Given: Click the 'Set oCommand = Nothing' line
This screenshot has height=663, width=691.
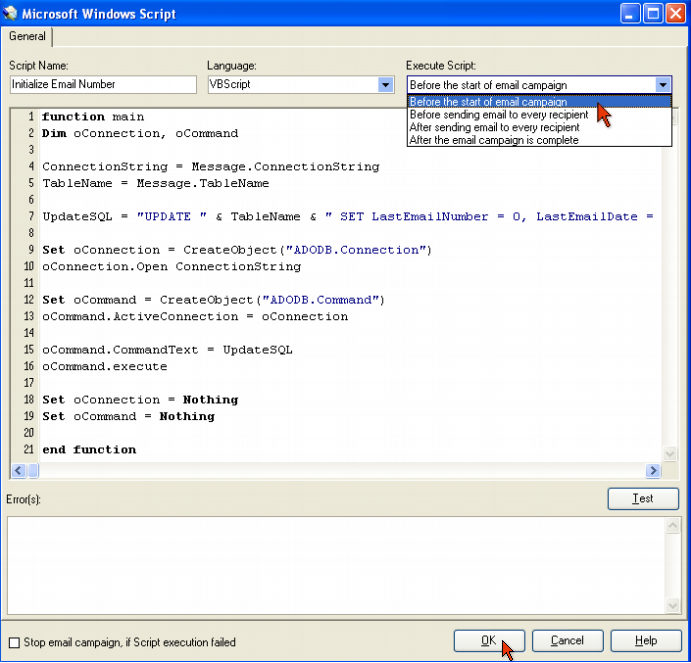Looking at the screenshot, I should [x=129, y=417].
